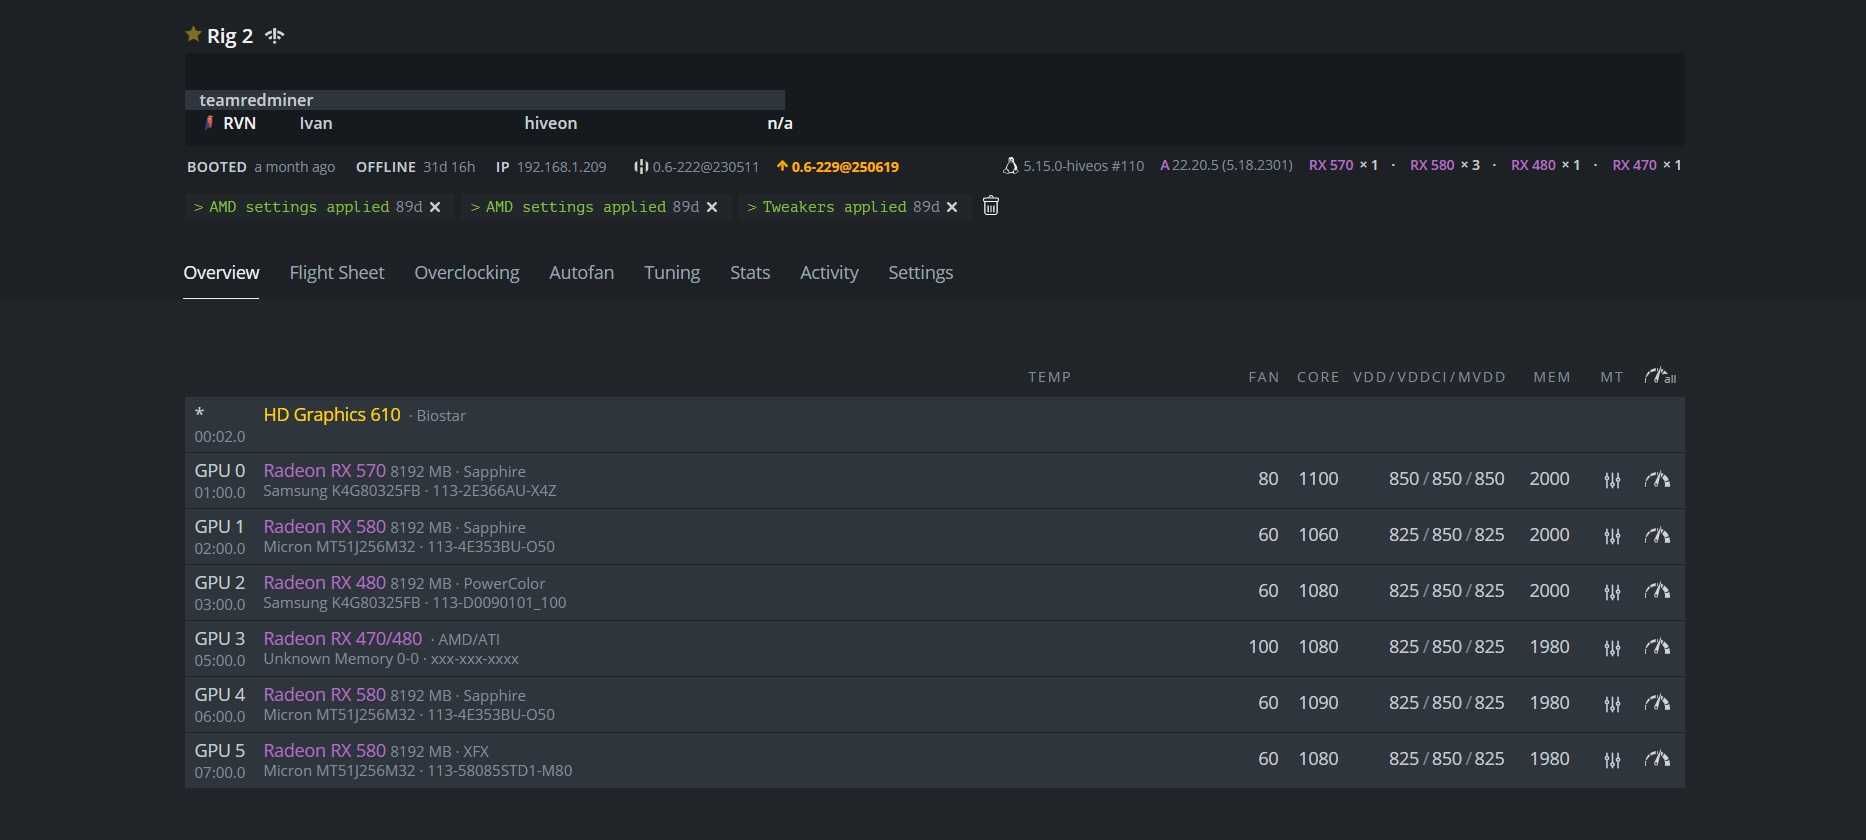Open overclock gauge icon for GPU 3
Image resolution: width=1866 pixels, height=840 pixels.
pos(1657,648)
